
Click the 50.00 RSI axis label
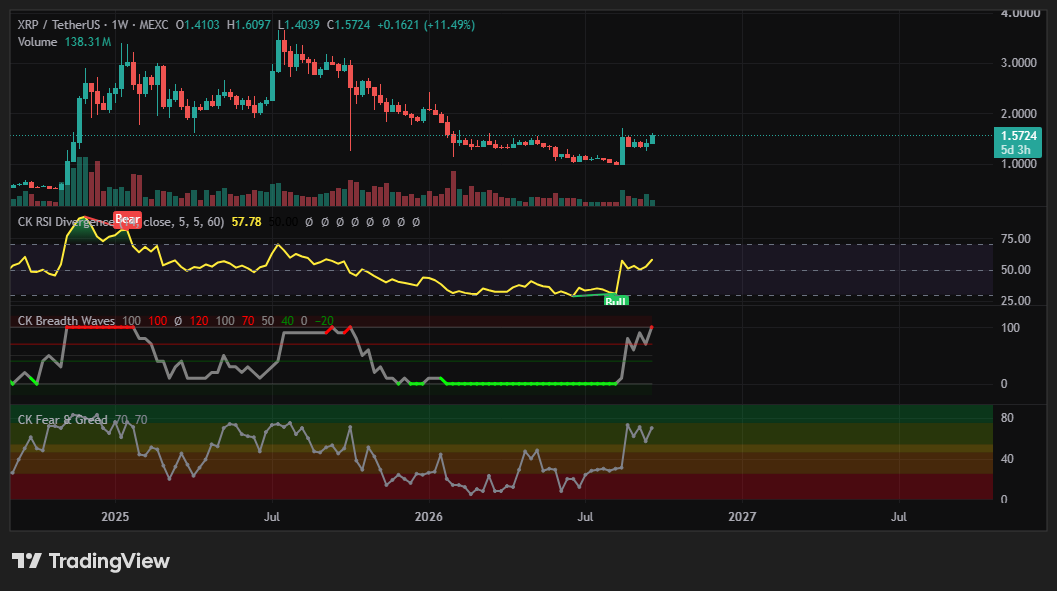[1015, 270]
